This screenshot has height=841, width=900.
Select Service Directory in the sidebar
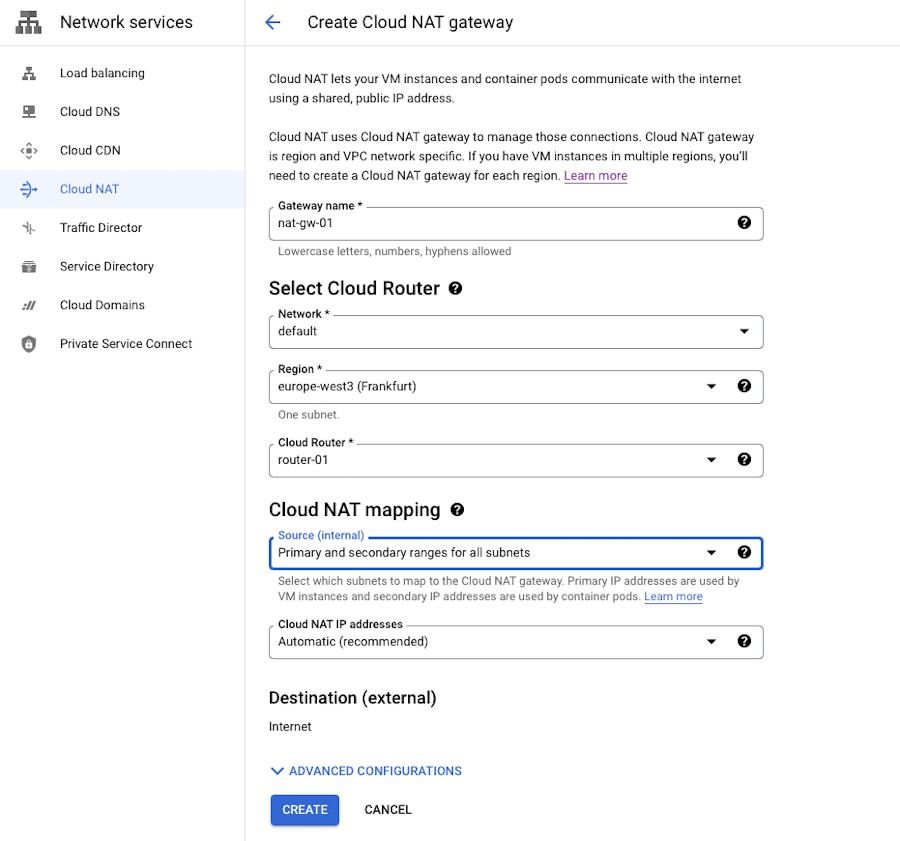(x=122, y=266)
